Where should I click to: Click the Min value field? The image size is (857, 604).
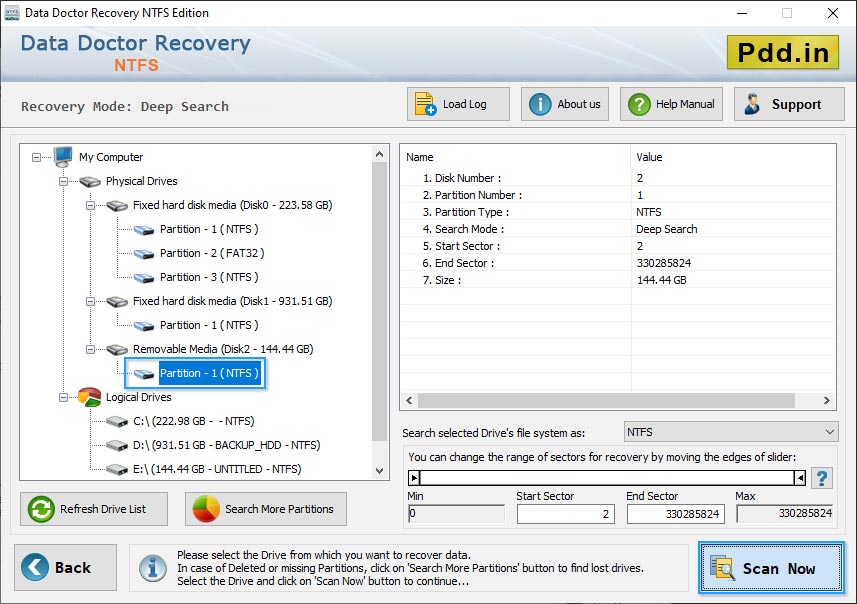coord(456,513)
